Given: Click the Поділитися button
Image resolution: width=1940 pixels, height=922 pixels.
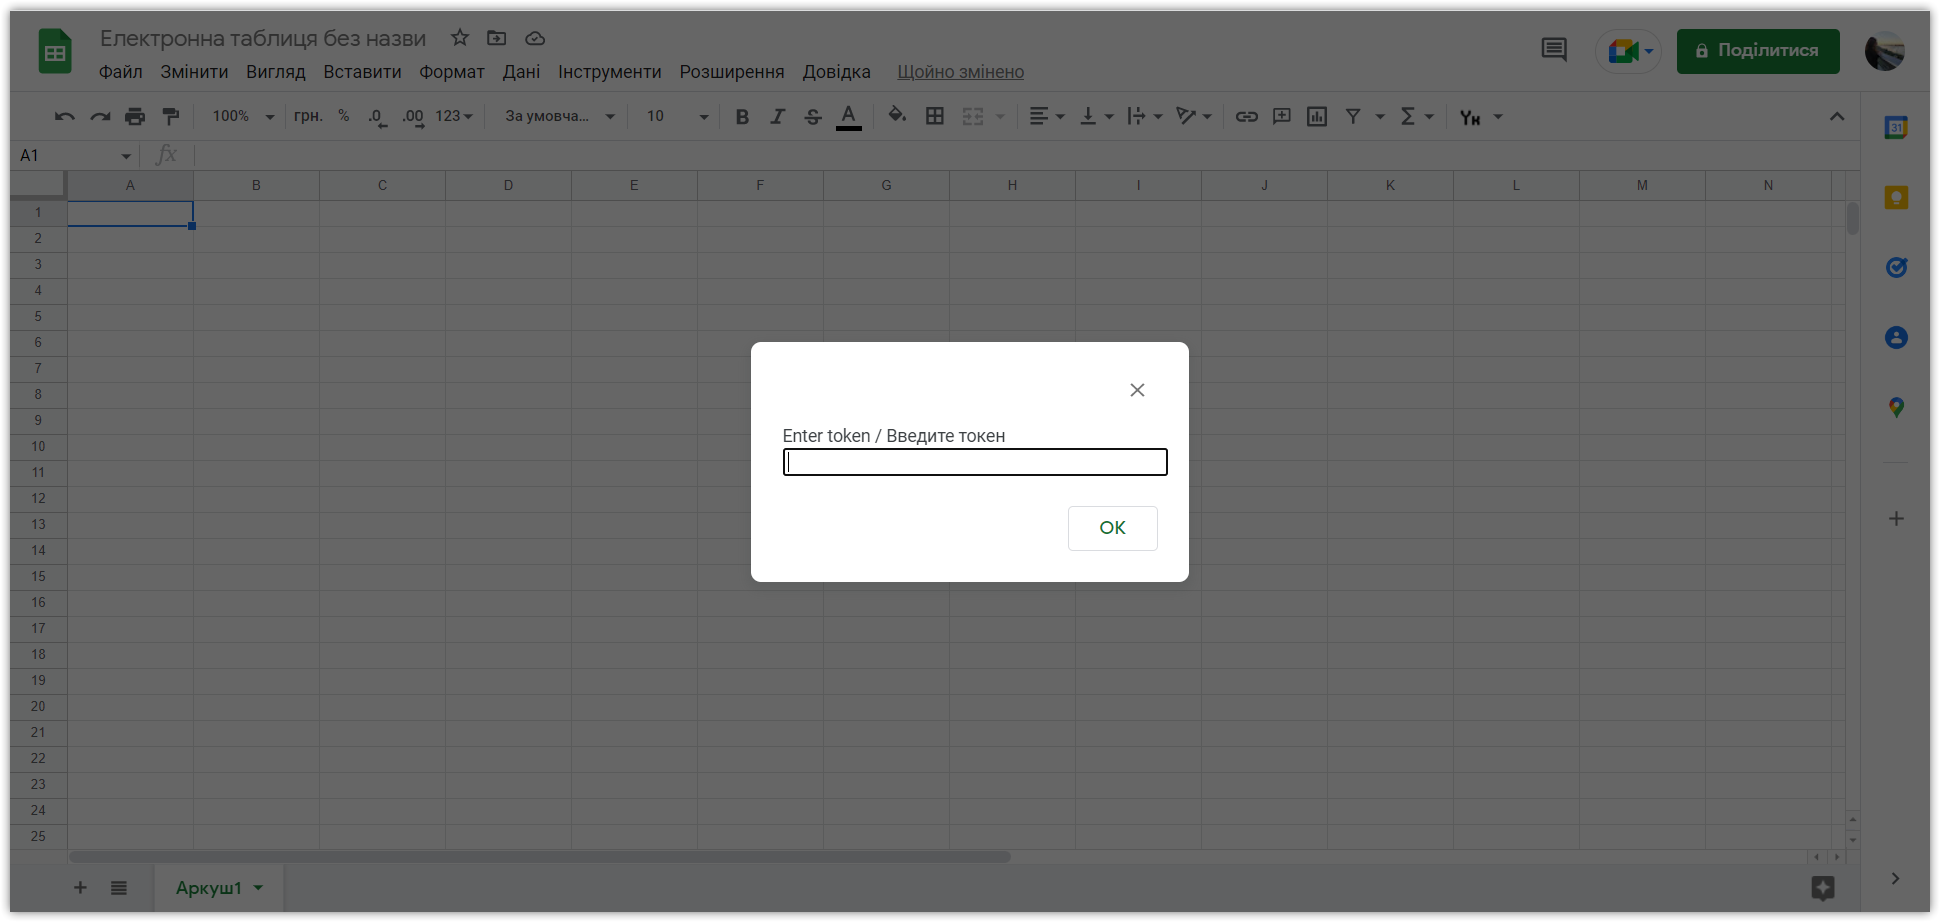Looking at the screenshot, I should click(1758, 51).
